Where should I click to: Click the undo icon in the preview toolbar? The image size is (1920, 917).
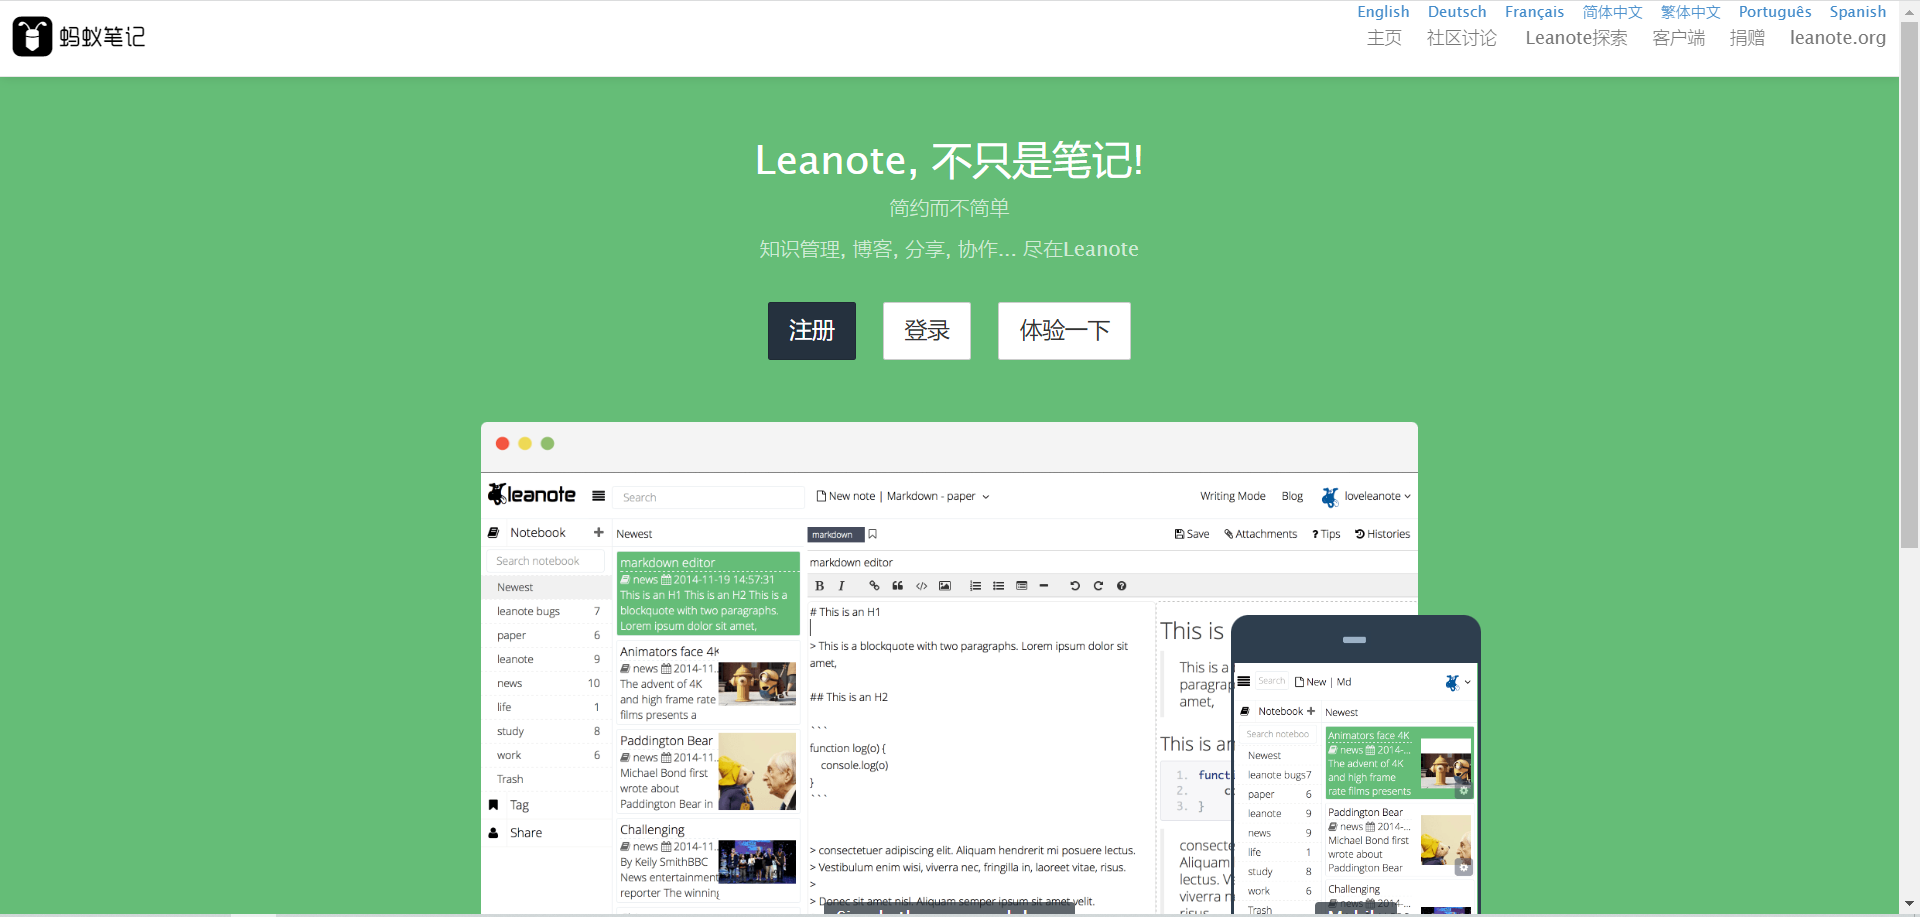[x=1075, y=586]
